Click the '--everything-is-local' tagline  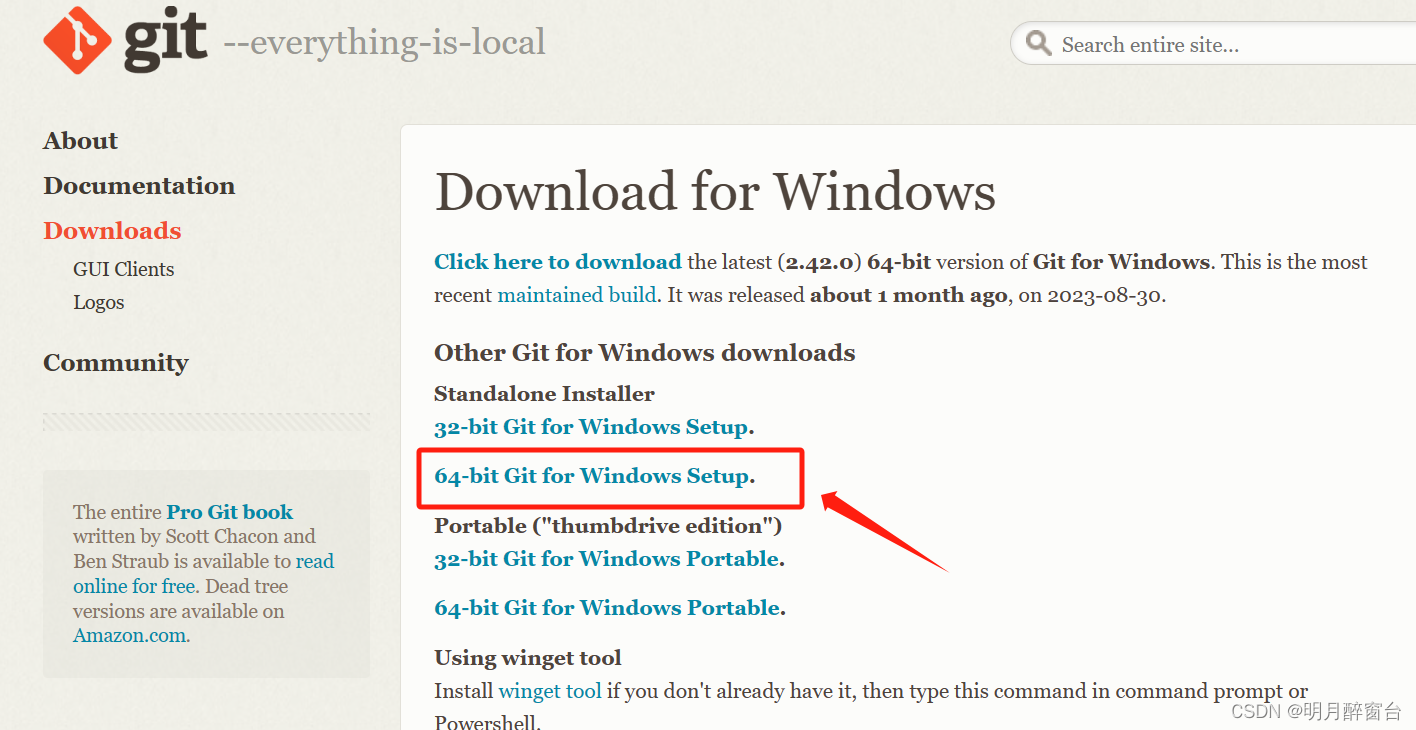pos(384,42)
